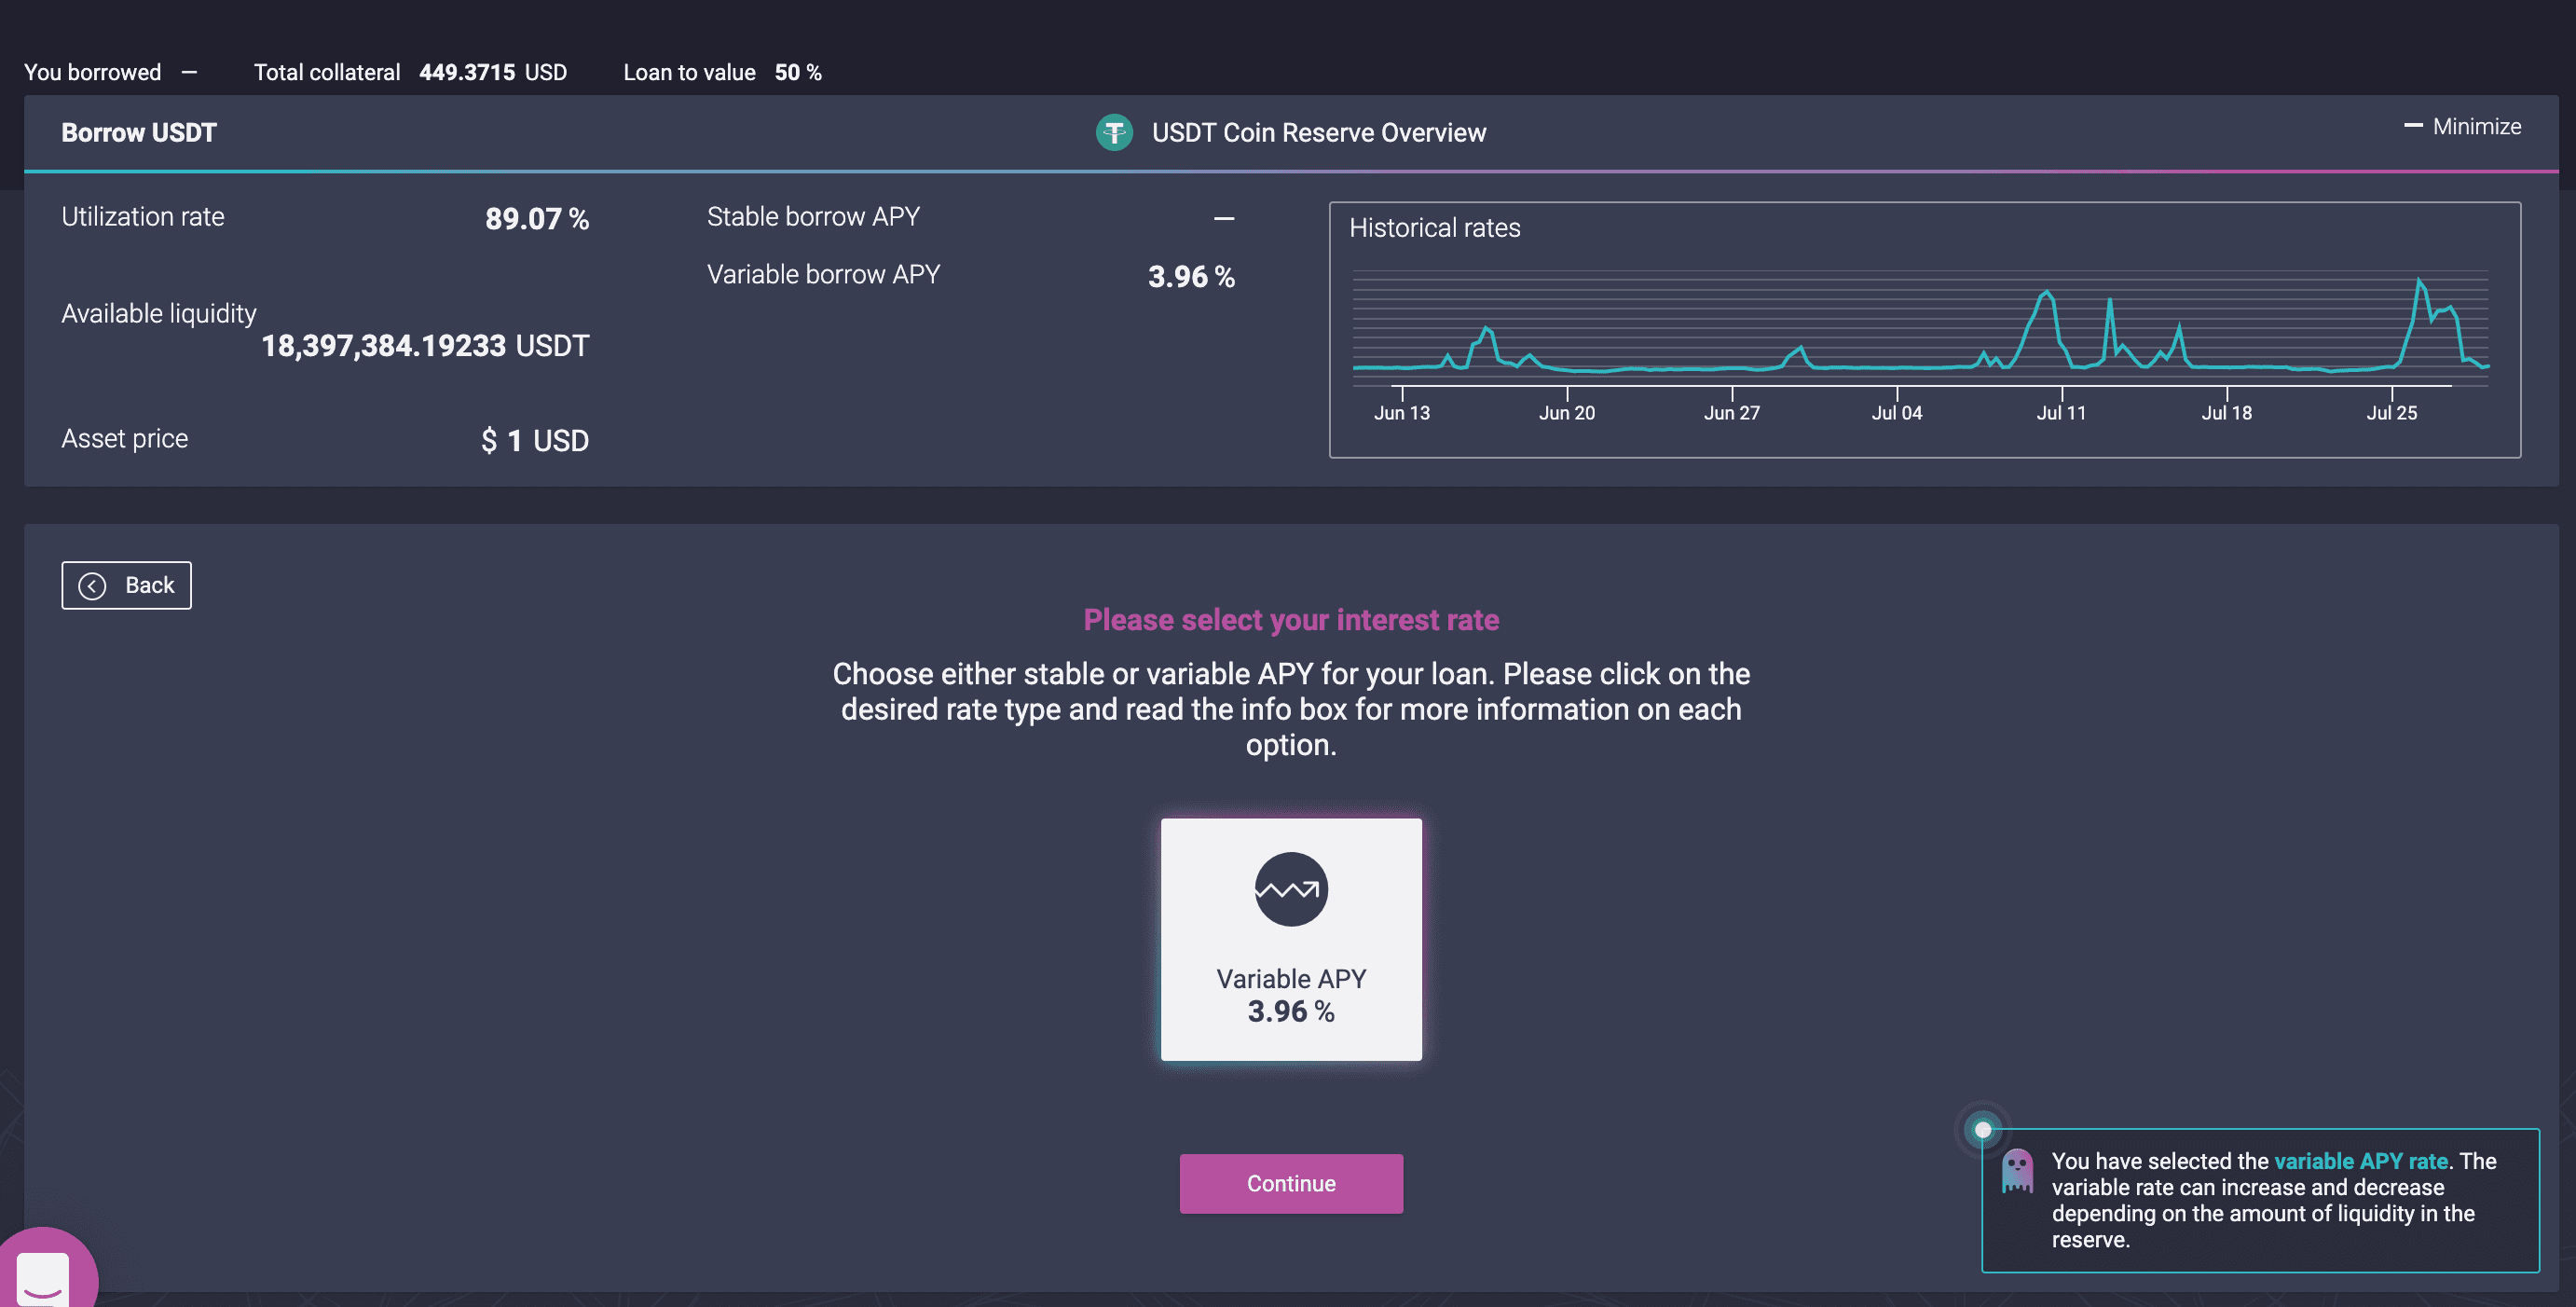The image size is (2576, 1307).
Task: Click the Total collateral 449.3715 USD value
Action: pos(493,72)
